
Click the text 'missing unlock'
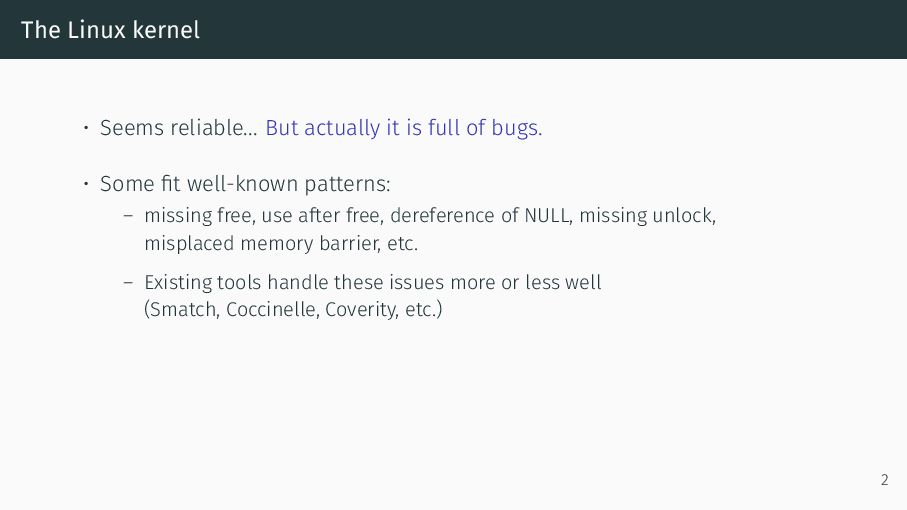[646, 216]
